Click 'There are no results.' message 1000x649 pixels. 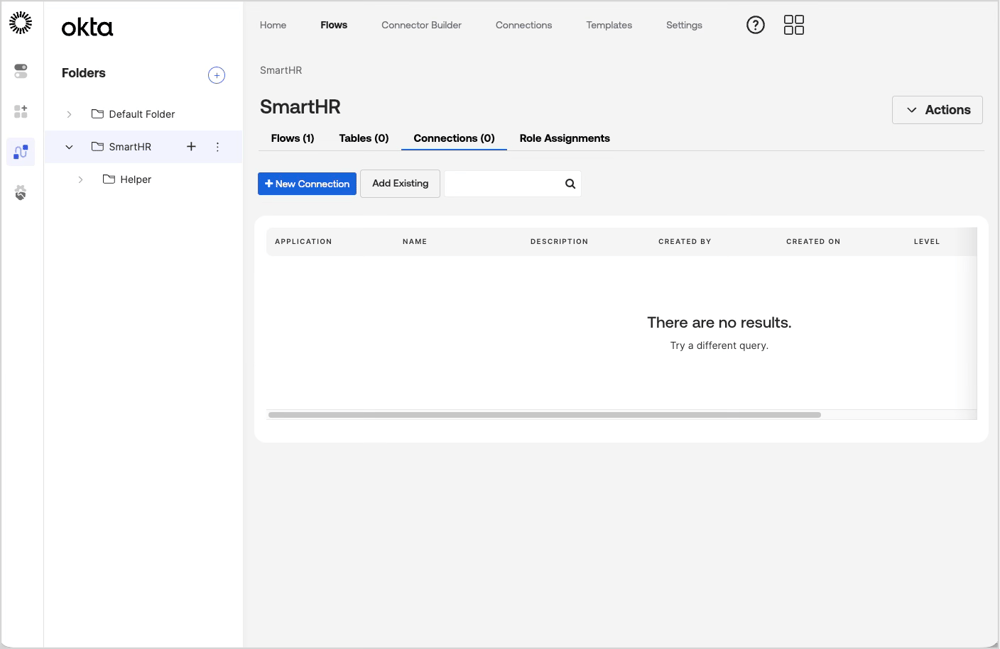719,323
